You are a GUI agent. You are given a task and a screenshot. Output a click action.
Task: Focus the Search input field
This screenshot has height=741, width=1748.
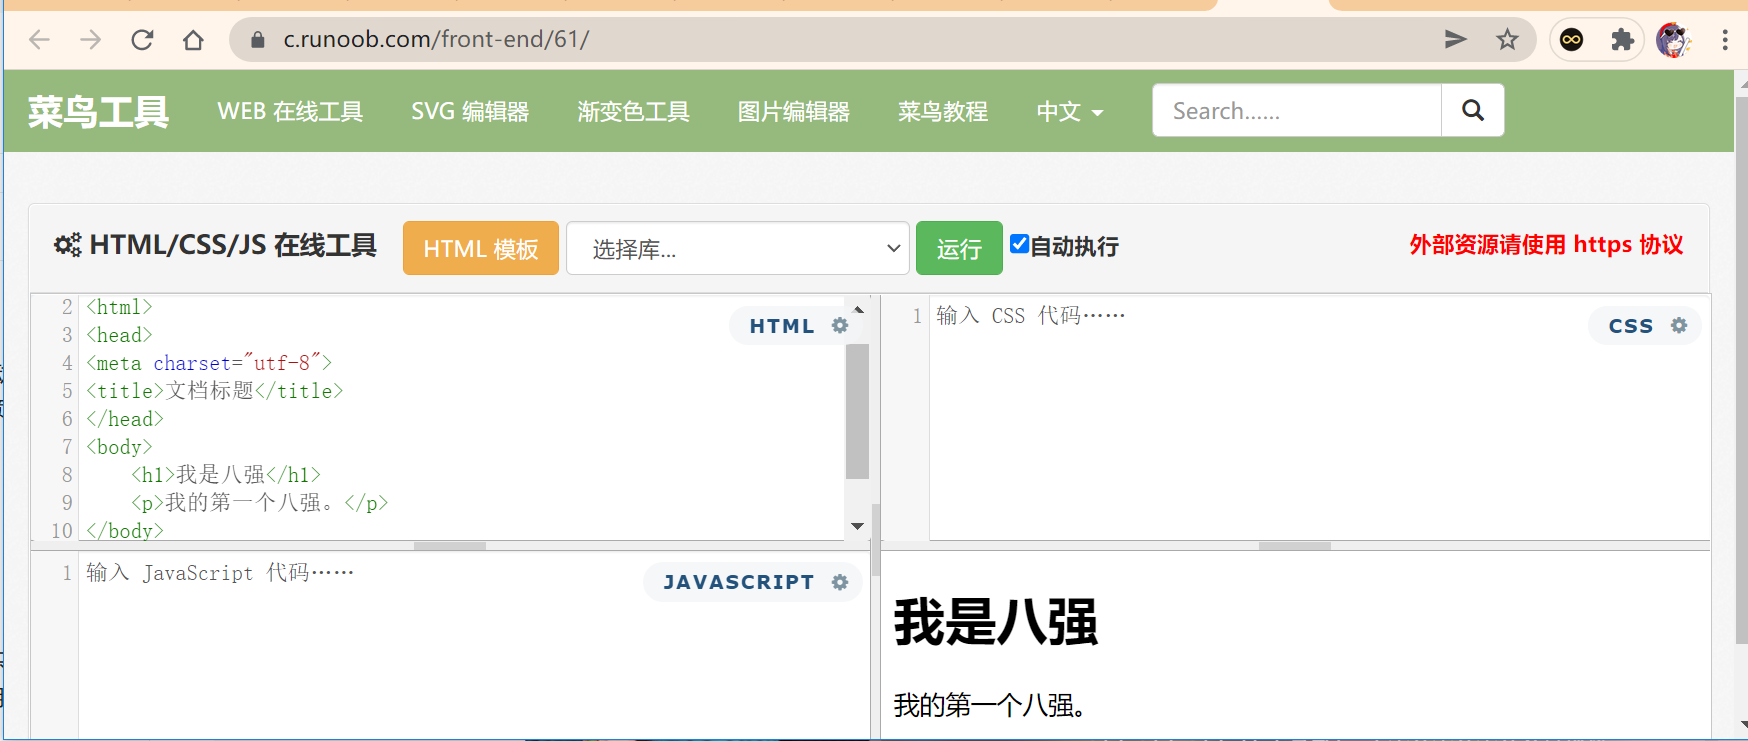pyautogui.click(x=1297, y=110)
